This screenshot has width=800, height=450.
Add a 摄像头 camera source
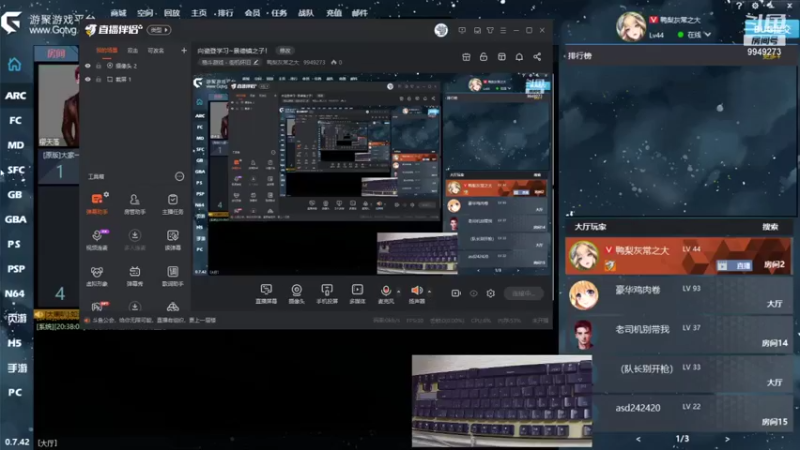pos(296,294)
